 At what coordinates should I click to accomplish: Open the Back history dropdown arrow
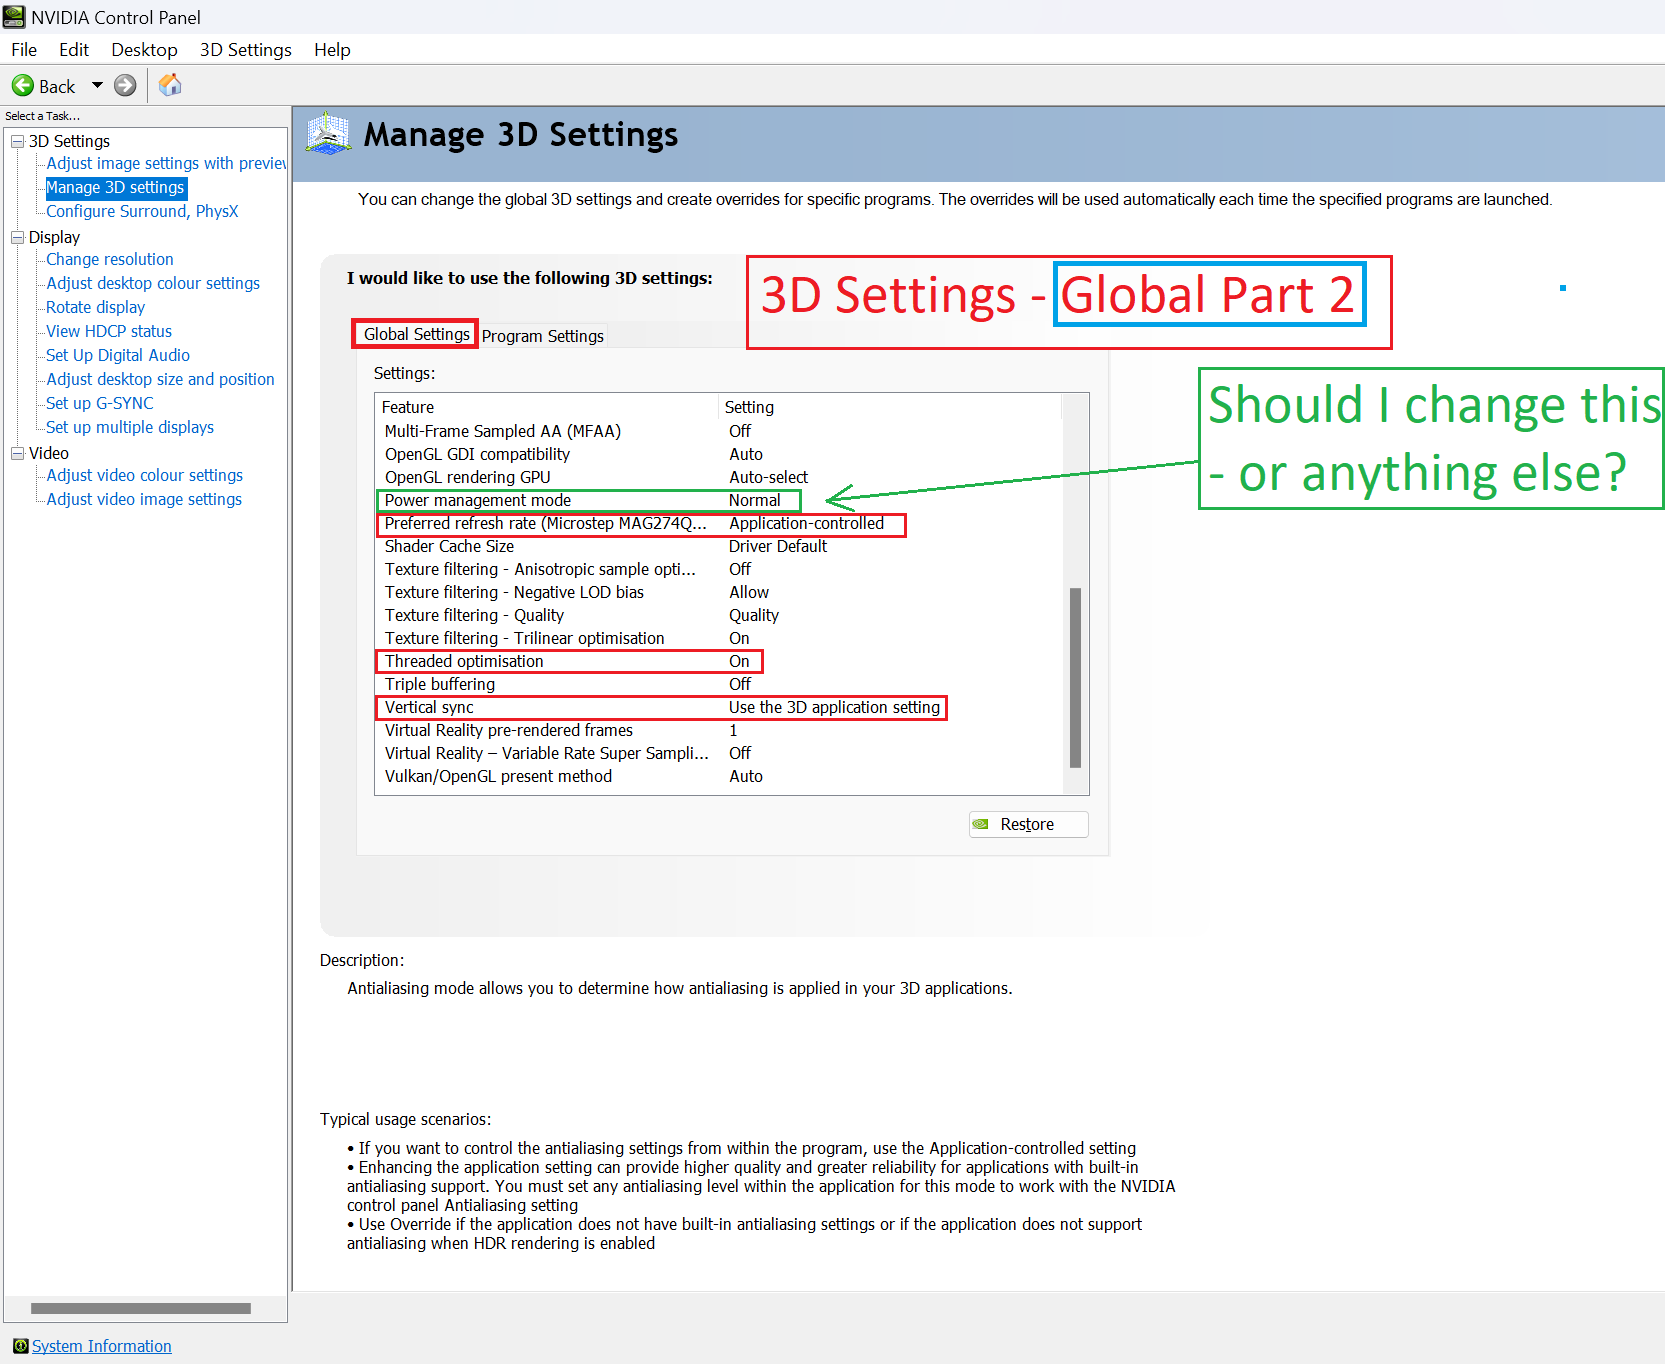click(97, 86)
